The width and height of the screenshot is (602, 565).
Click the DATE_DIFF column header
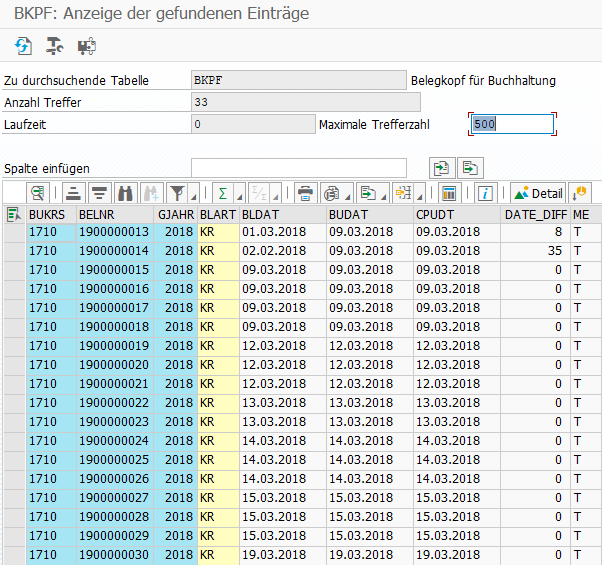coord(534,213)
